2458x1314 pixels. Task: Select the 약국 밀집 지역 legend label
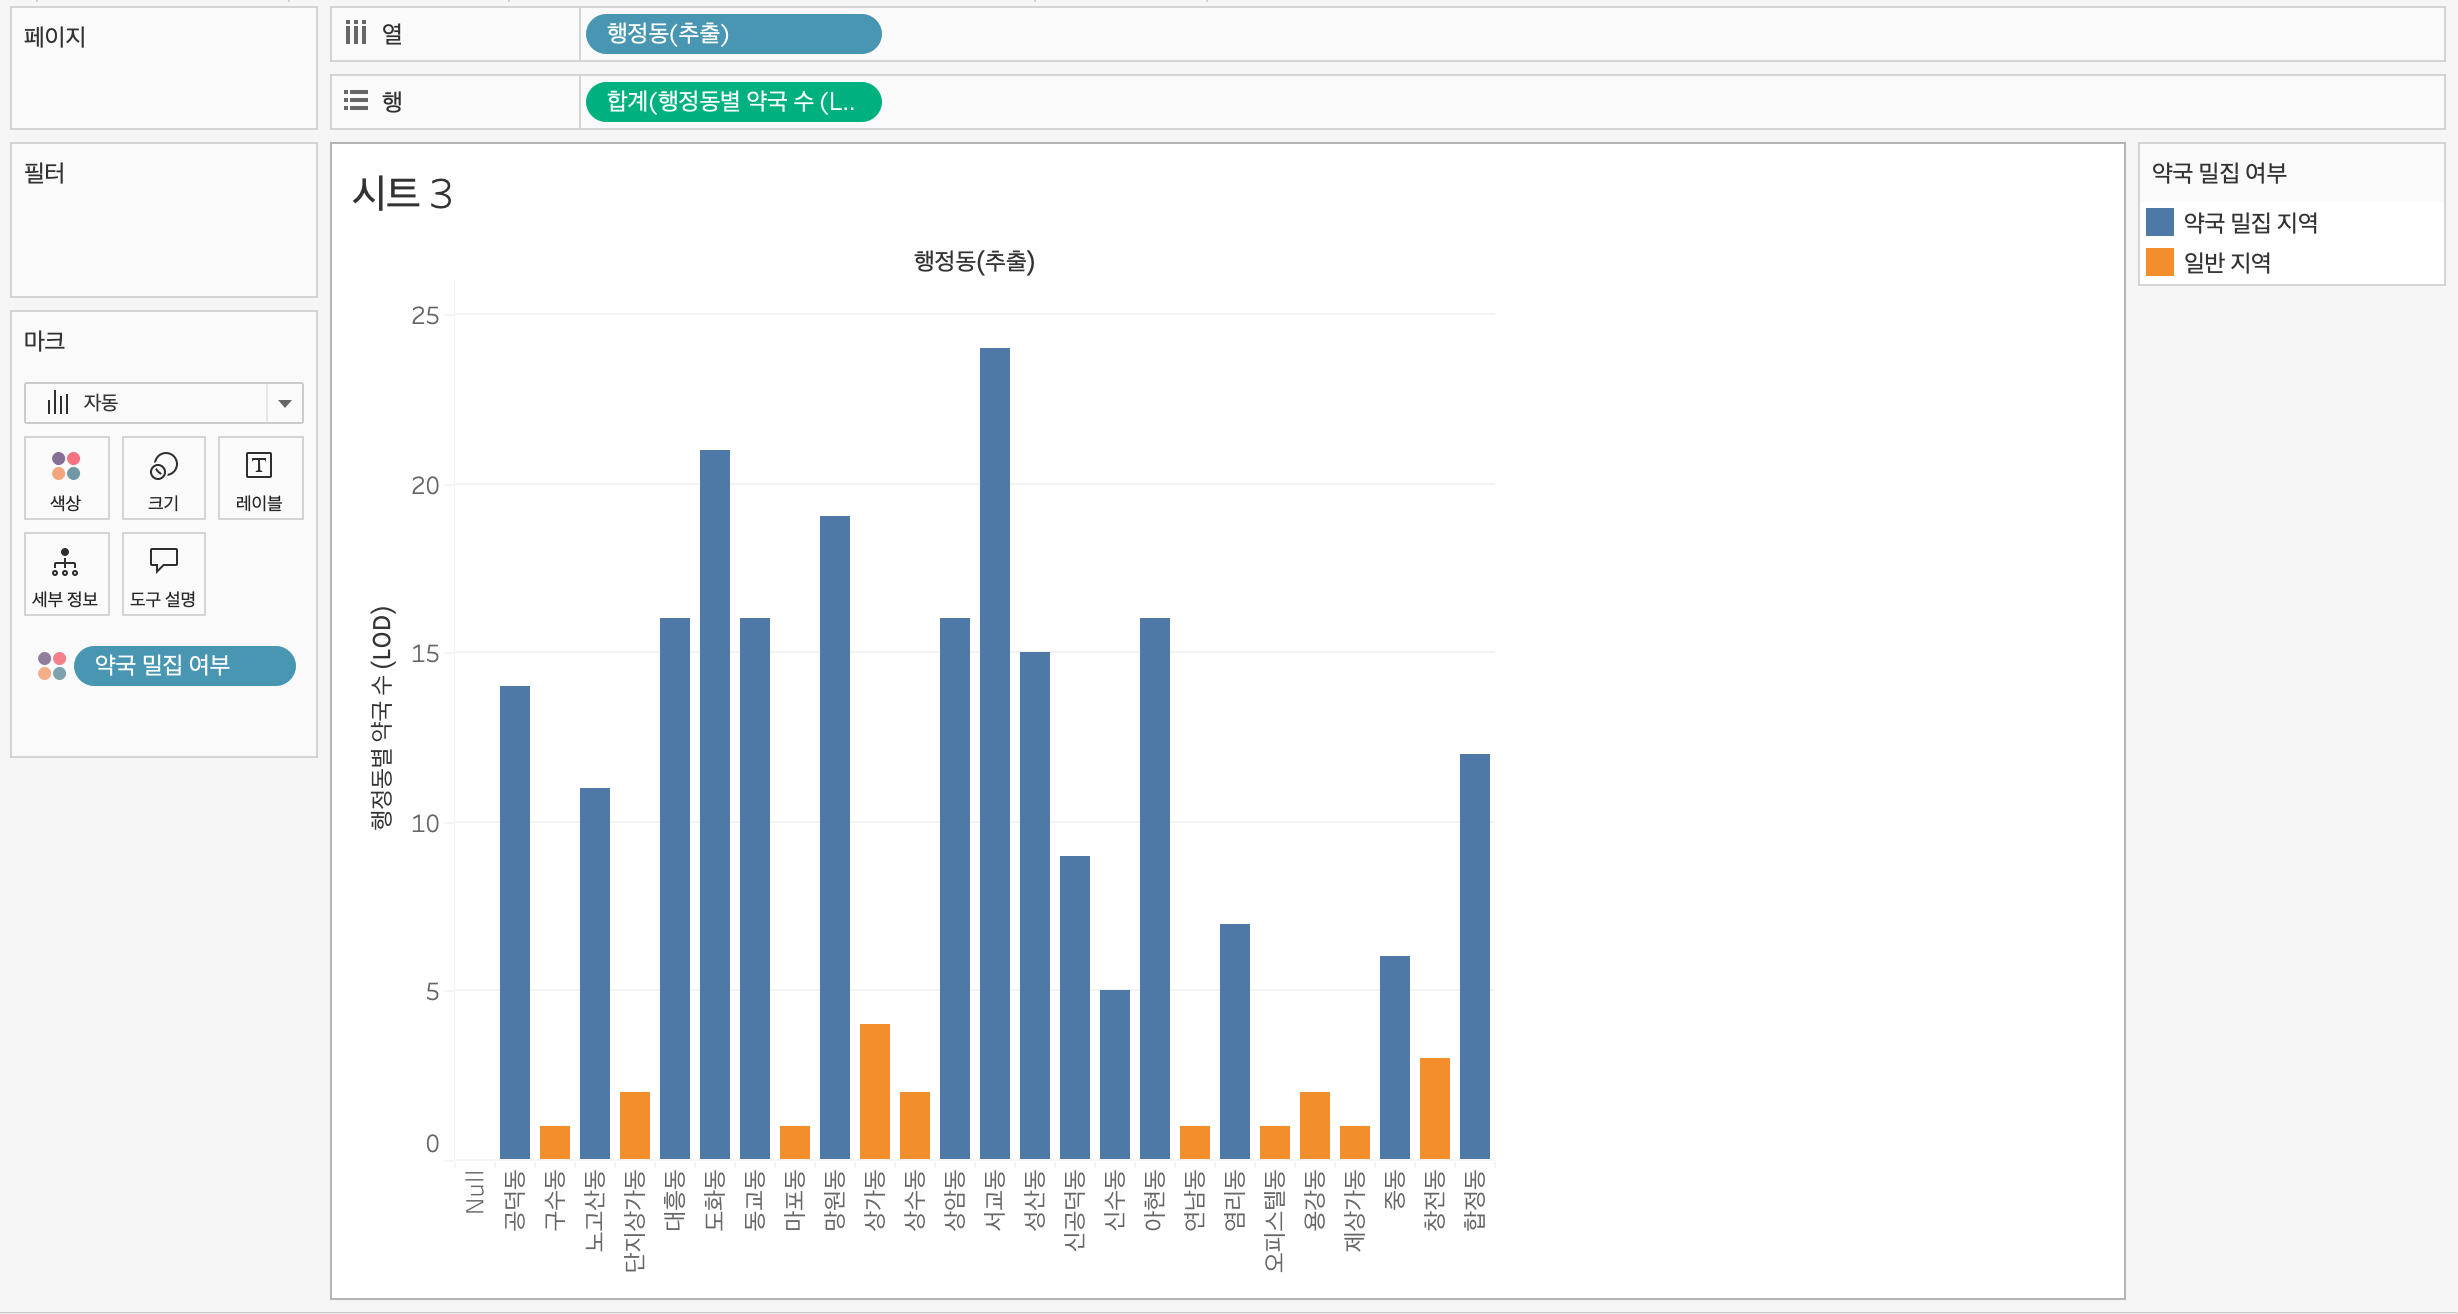tap(2250, 222)
